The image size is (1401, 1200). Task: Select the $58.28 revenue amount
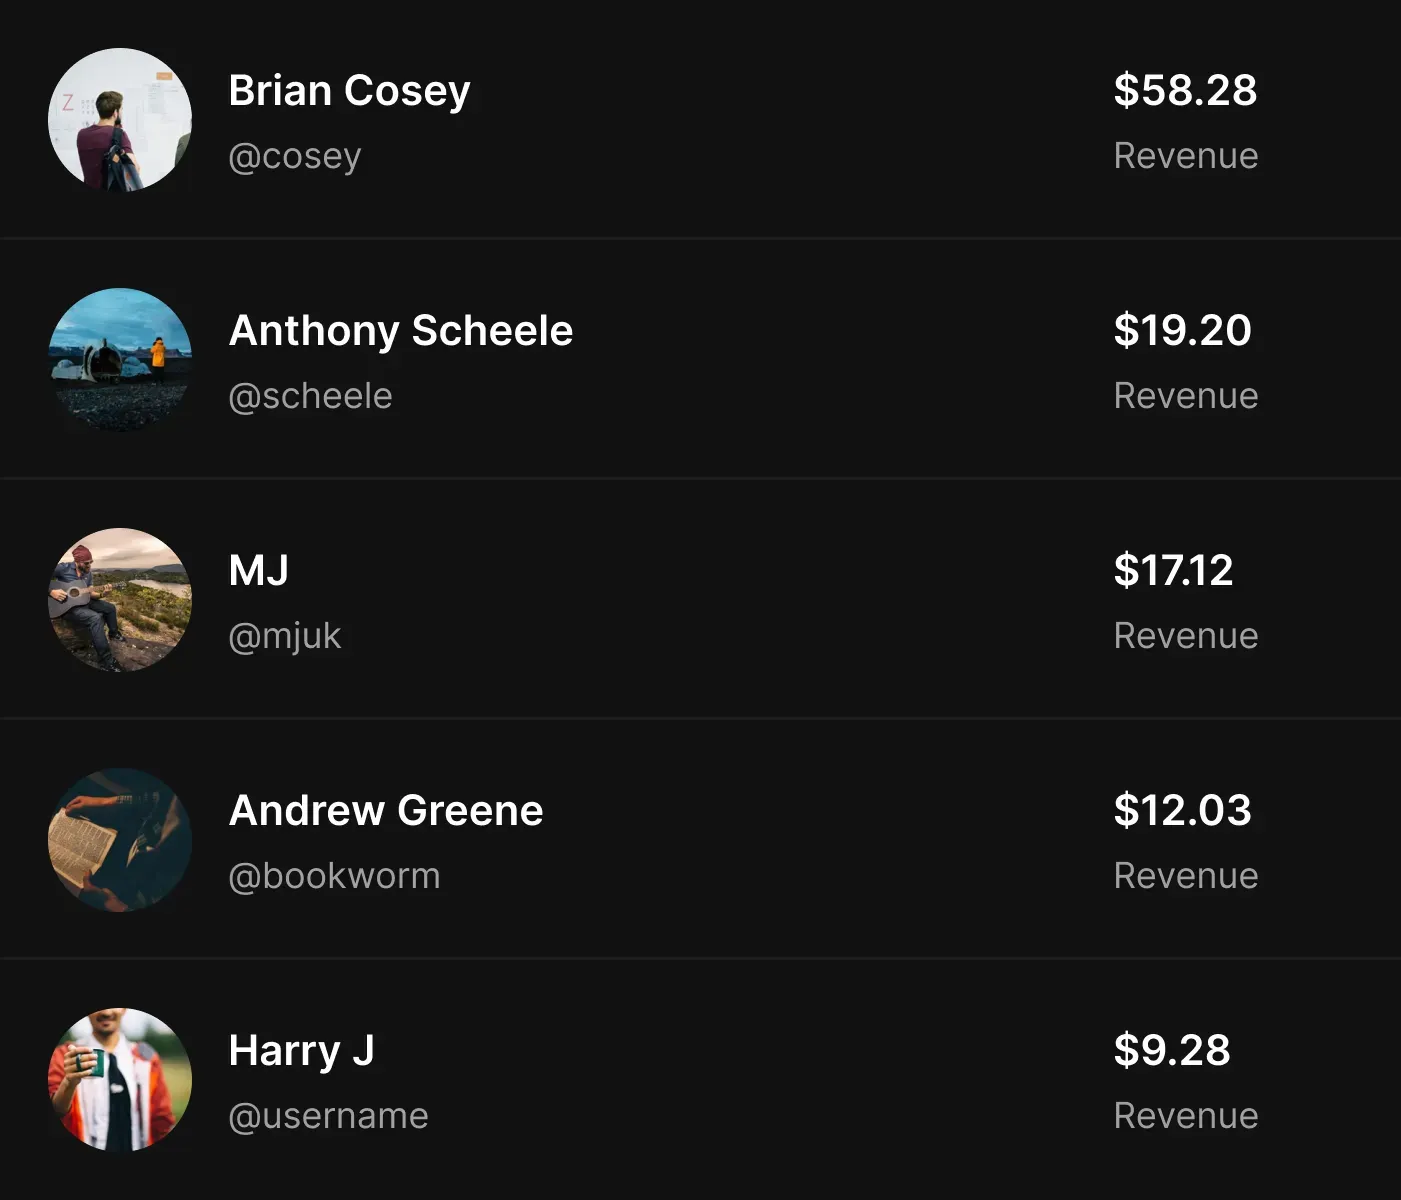[x=1185, y=91]
